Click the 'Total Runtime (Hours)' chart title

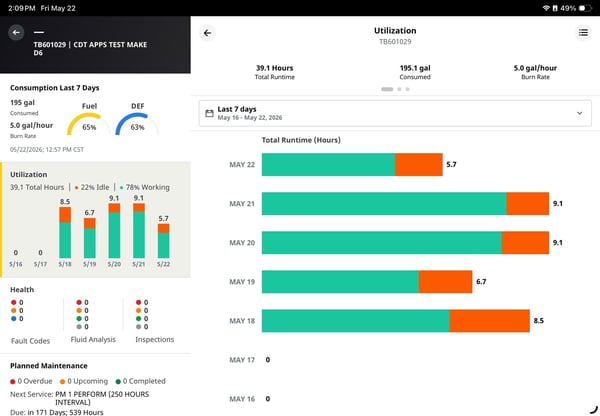coord(301,140)
